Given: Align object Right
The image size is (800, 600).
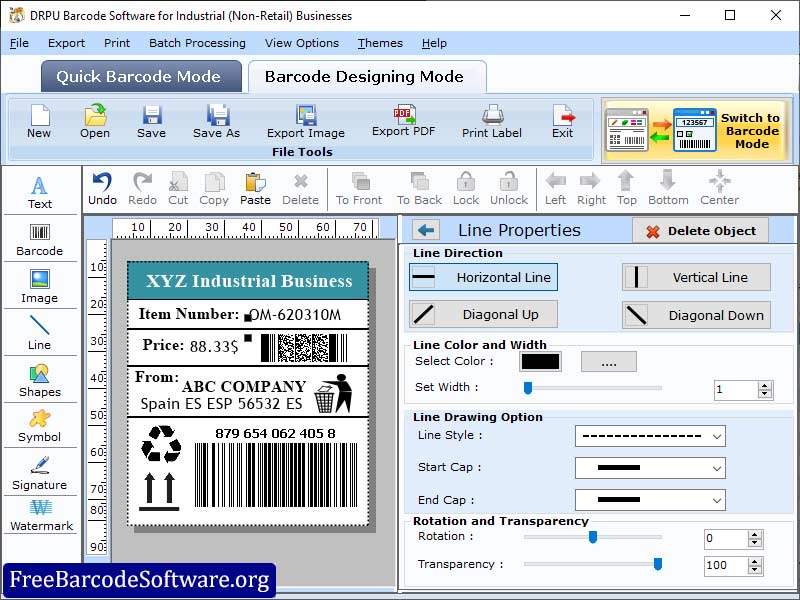Looking at the screenshot, I should (591, 189).
